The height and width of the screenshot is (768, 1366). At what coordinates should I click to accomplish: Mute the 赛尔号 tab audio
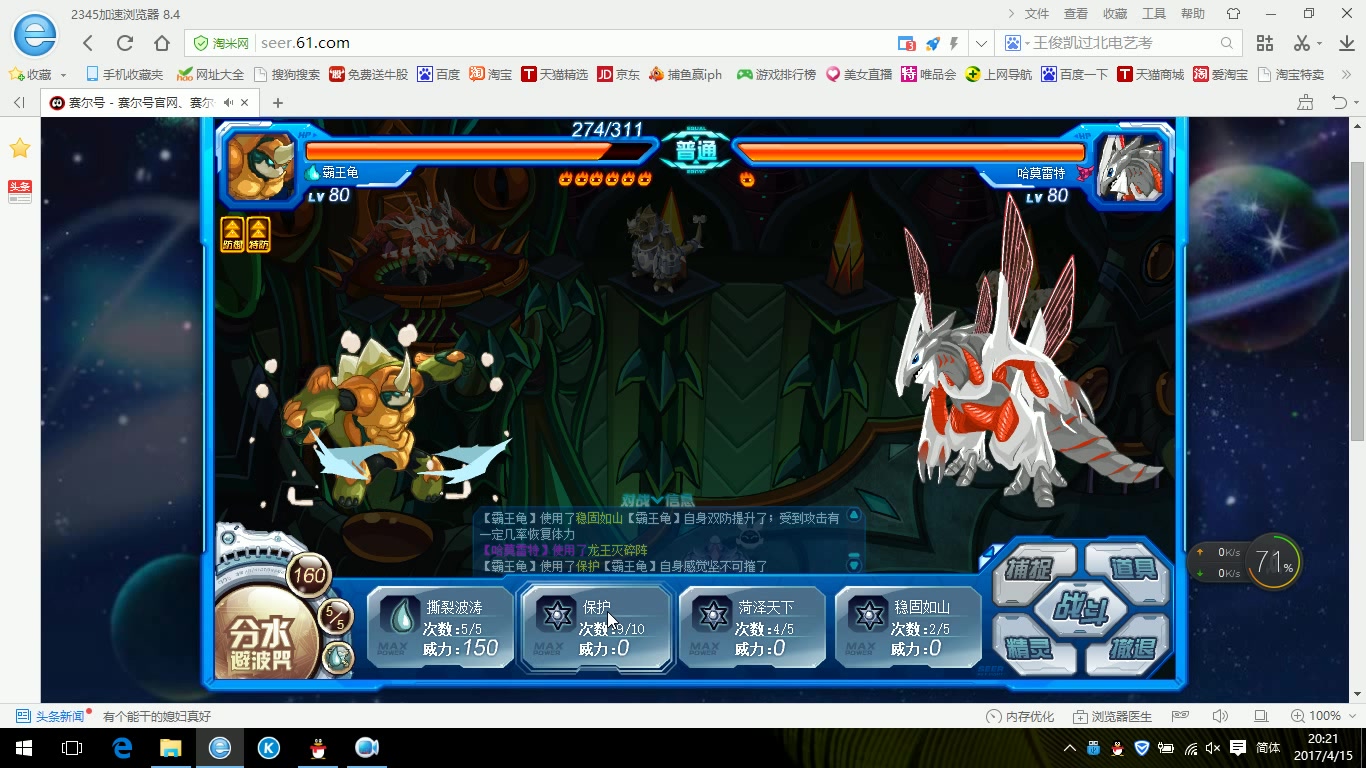[228, 102]
